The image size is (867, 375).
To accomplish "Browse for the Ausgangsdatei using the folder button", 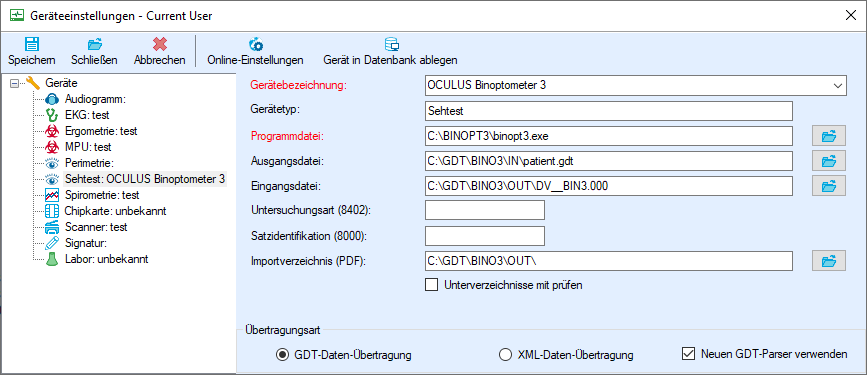I will 828,161.
